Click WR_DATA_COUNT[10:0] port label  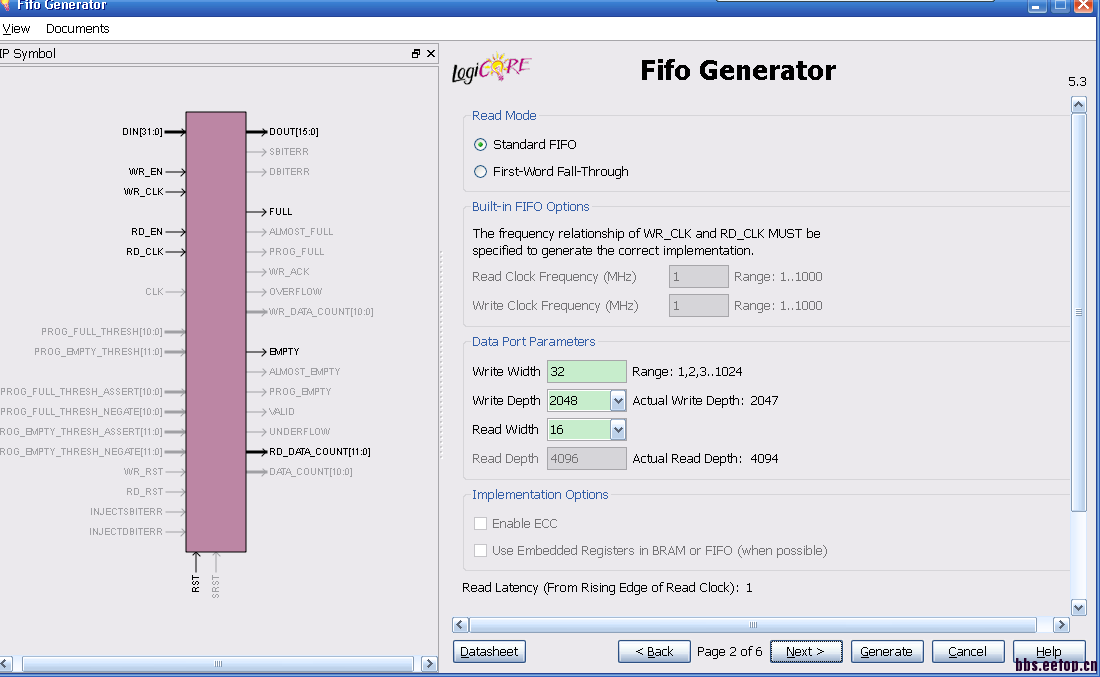pyautogui.click(x=321, y=311)
